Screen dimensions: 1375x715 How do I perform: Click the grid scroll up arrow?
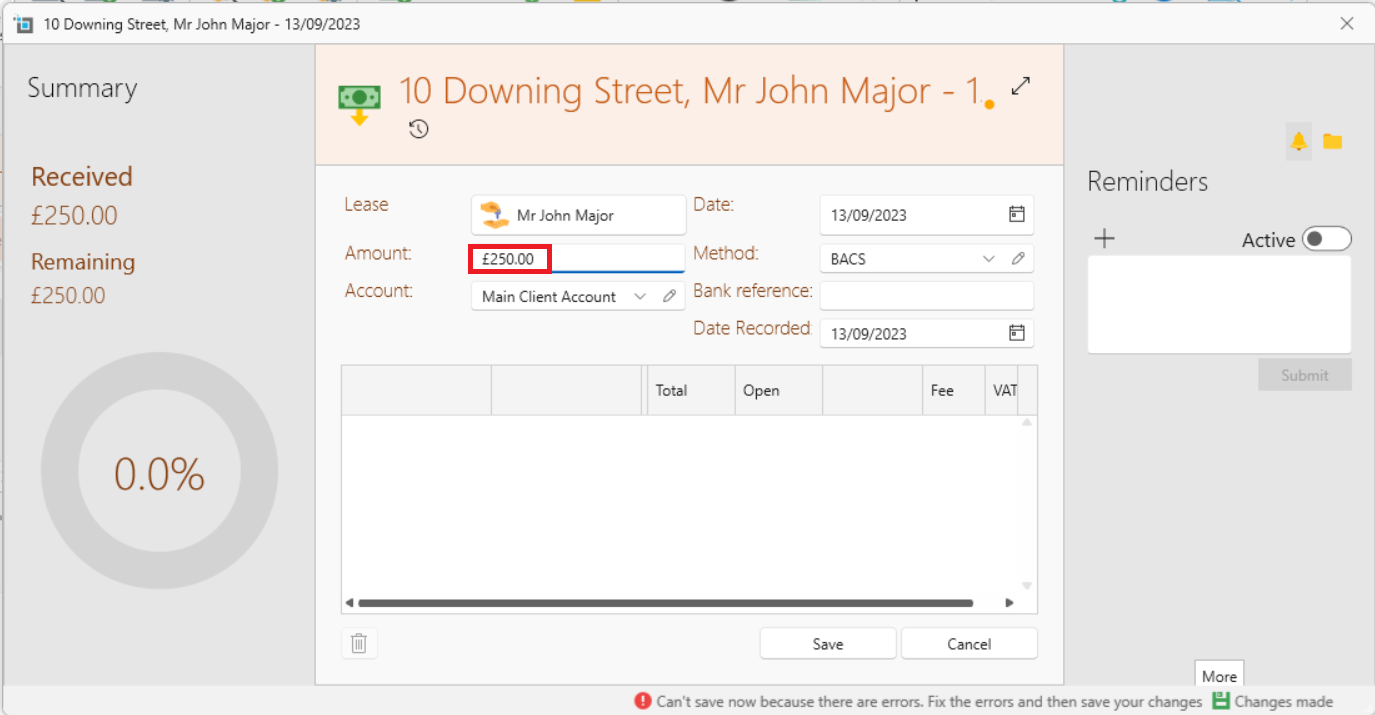[x=1027, y=423]
